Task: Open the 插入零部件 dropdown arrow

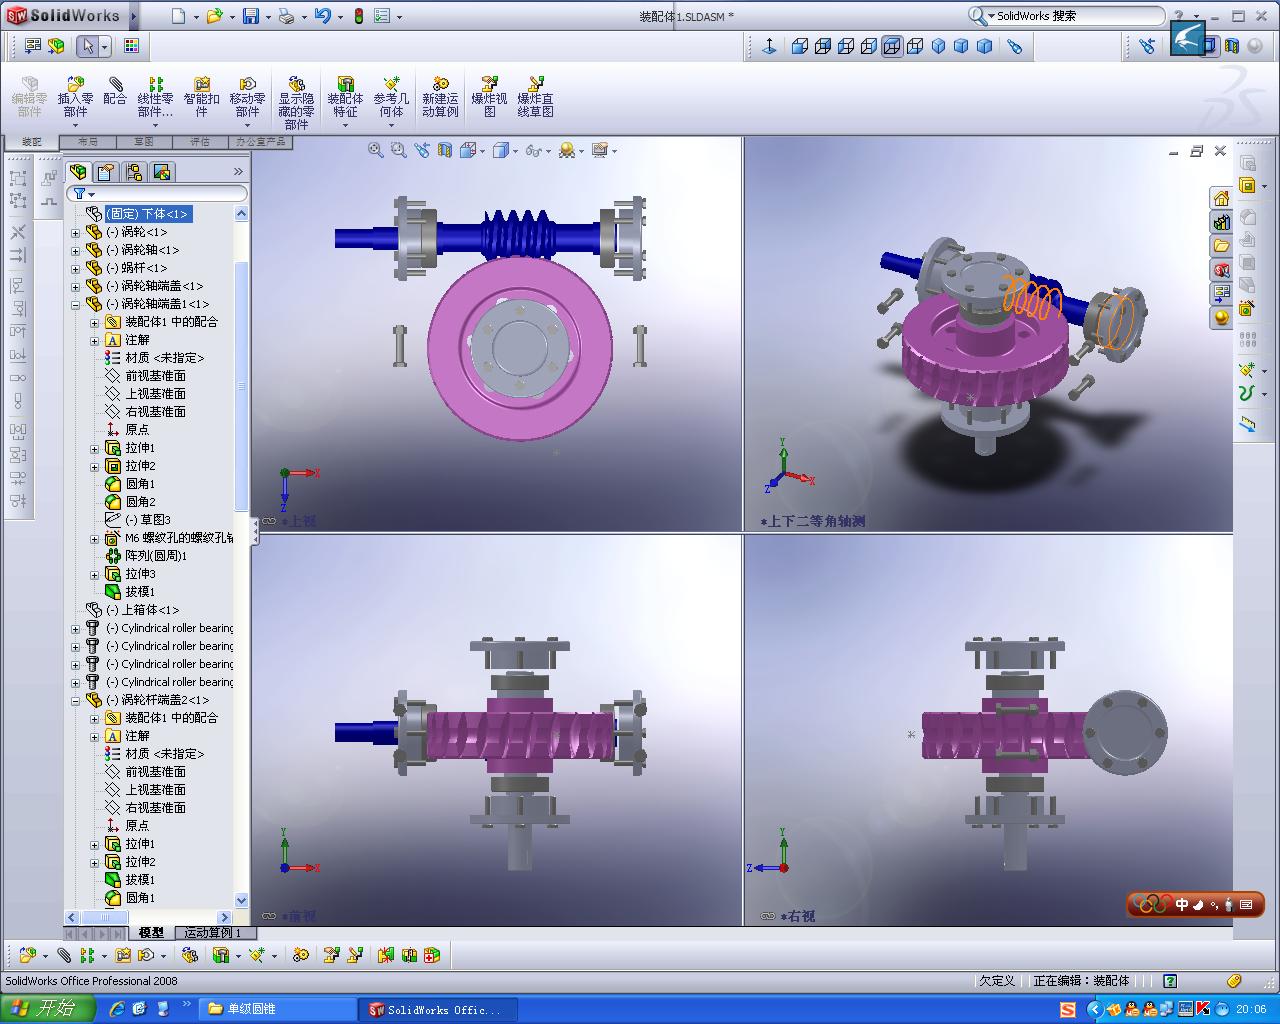Action: (x=75, y=124)
